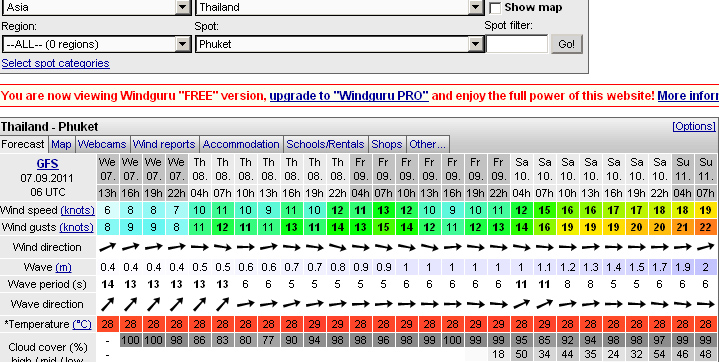Expand the Region --ALL-- dropdown

click(97, 44)
